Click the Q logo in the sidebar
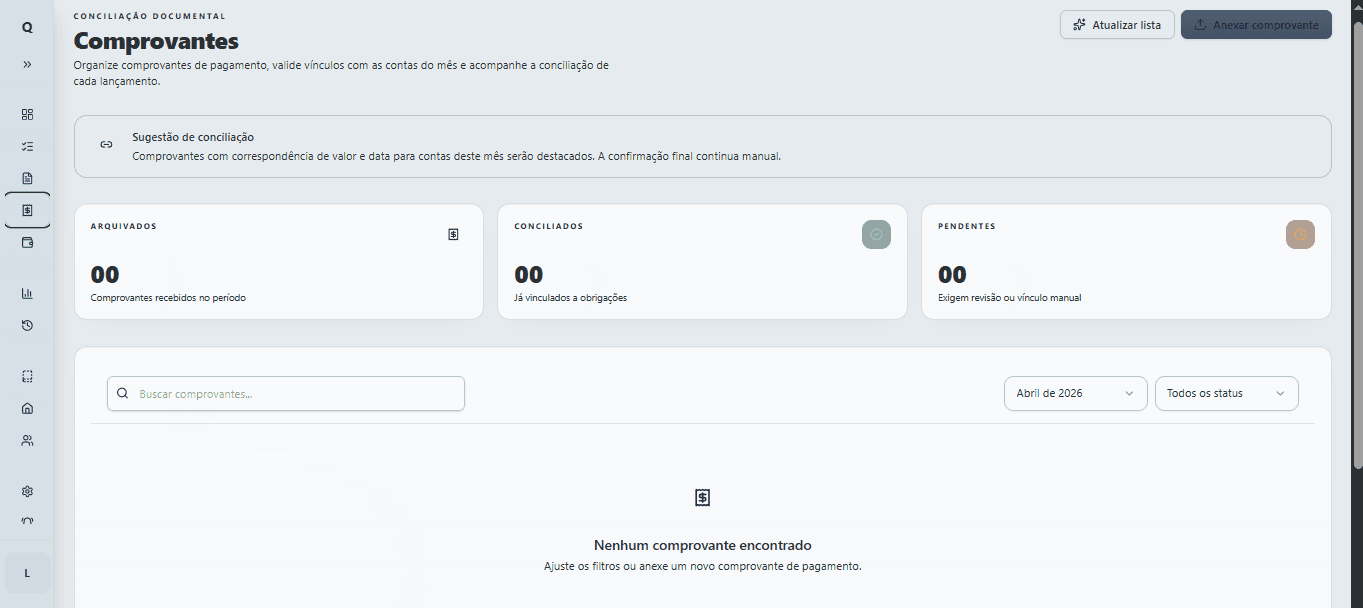The image size is (1363, 608). pyautogui.click(x=27, y=28)
